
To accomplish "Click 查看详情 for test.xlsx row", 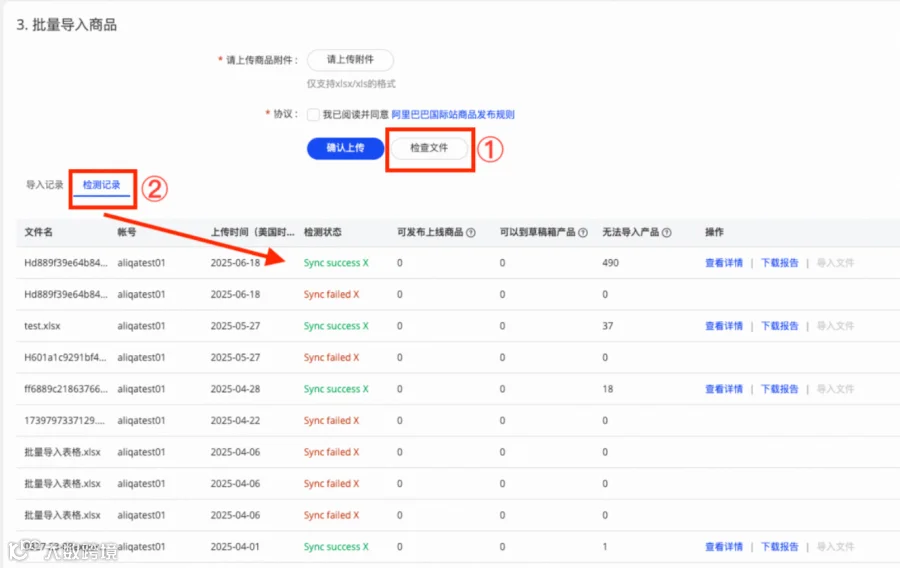I will click(x=723, y=326).
